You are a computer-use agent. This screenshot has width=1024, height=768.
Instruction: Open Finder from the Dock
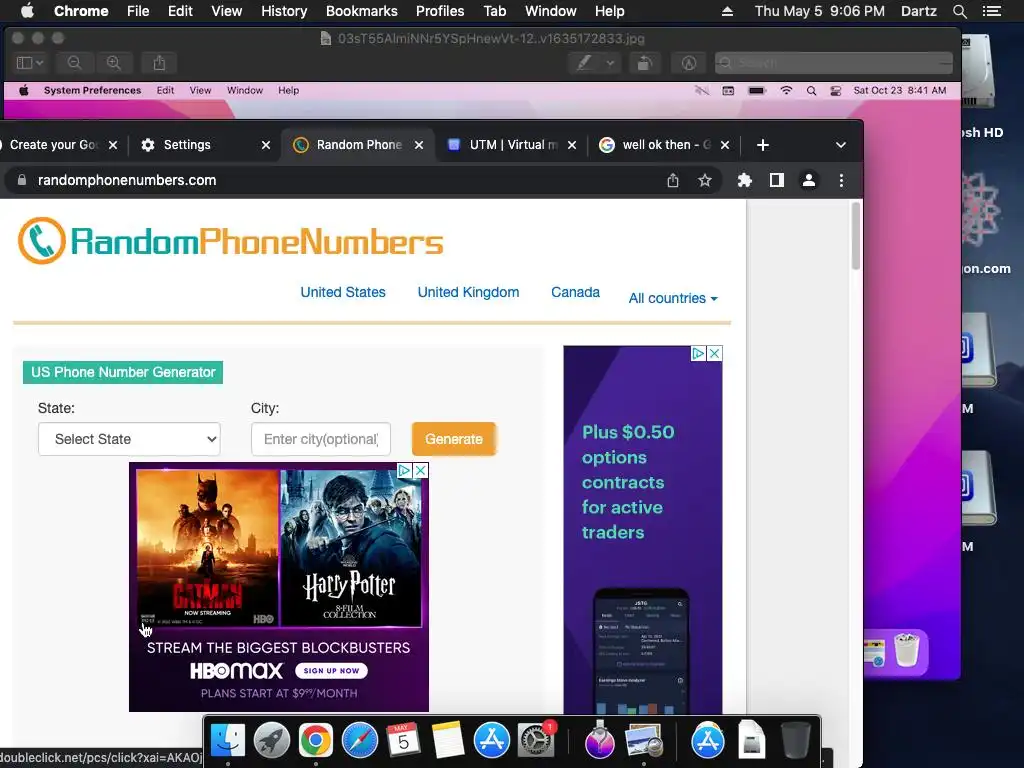[x=227, y=741]
